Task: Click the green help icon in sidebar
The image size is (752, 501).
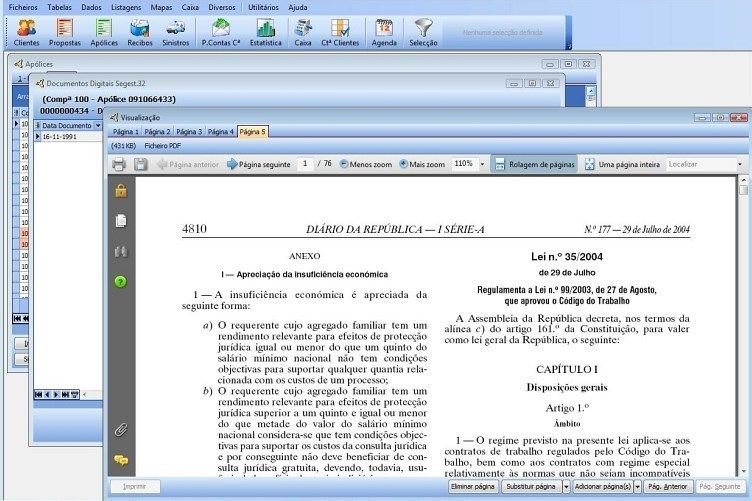Action: click(x=121, y=282)
